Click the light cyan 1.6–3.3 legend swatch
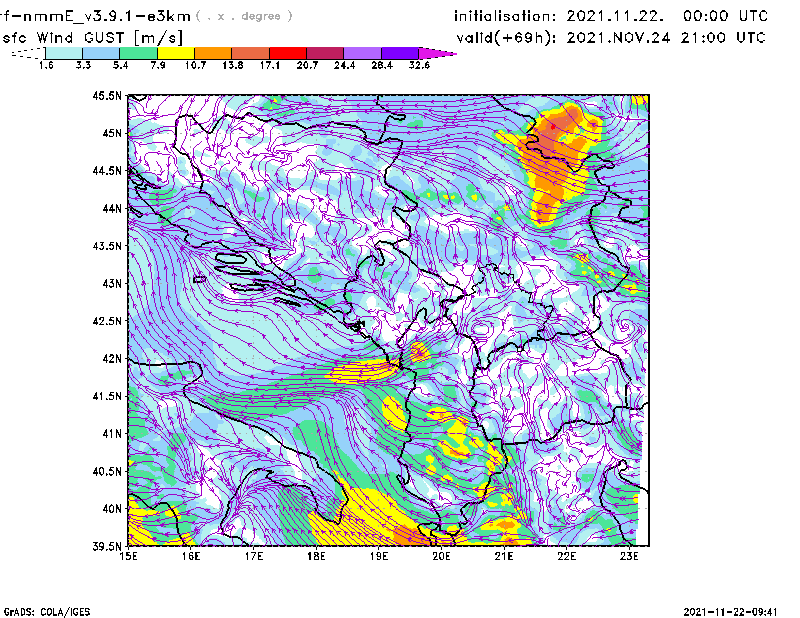This screenshot has height=618, width=800. [x=64, y=53]
